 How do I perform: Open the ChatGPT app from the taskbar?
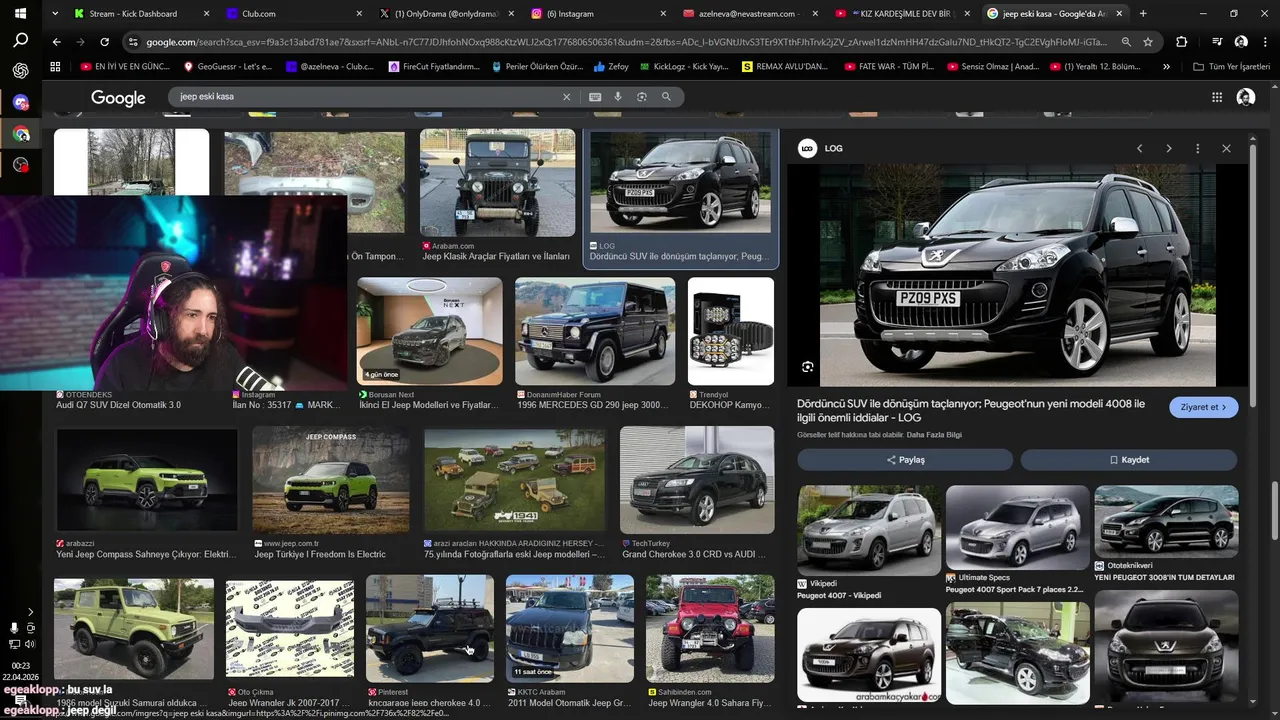(21, 71)
